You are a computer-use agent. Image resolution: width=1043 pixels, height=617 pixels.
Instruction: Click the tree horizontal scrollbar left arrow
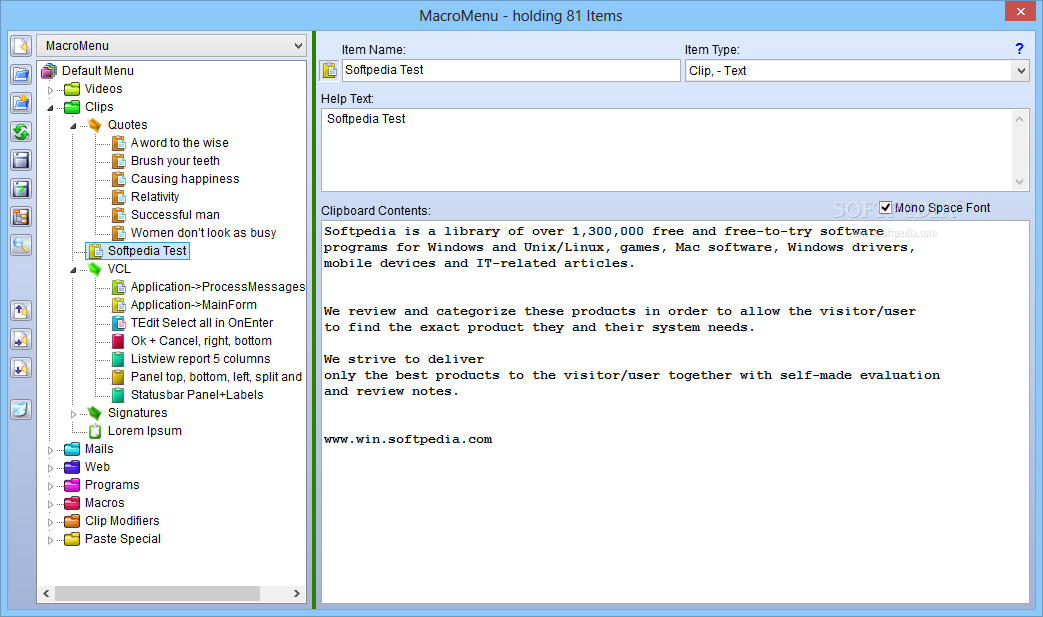pyautogui.click(x=46, y=593)
